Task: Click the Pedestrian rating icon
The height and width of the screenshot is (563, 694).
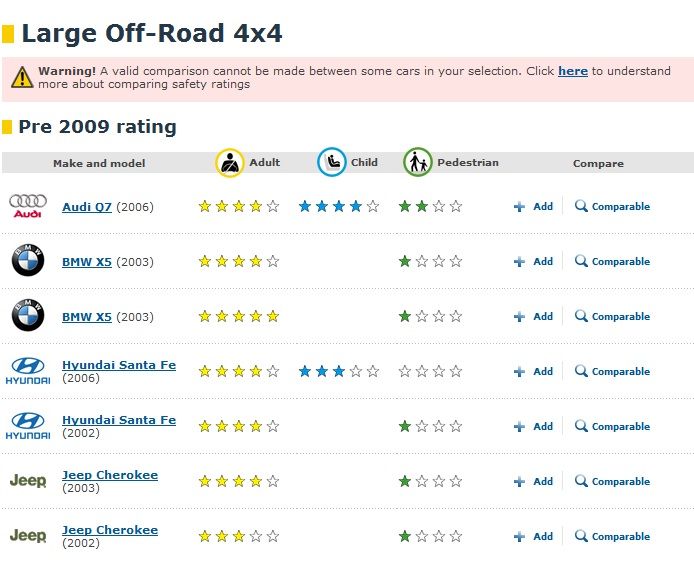Action: (417, 162)
